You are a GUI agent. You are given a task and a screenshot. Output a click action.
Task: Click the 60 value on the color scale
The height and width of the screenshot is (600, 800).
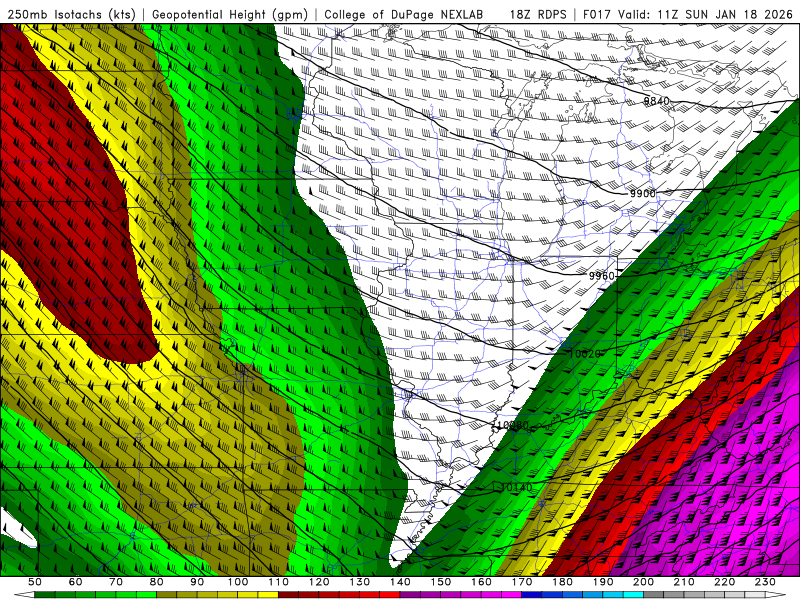click(x=75, y=582)
